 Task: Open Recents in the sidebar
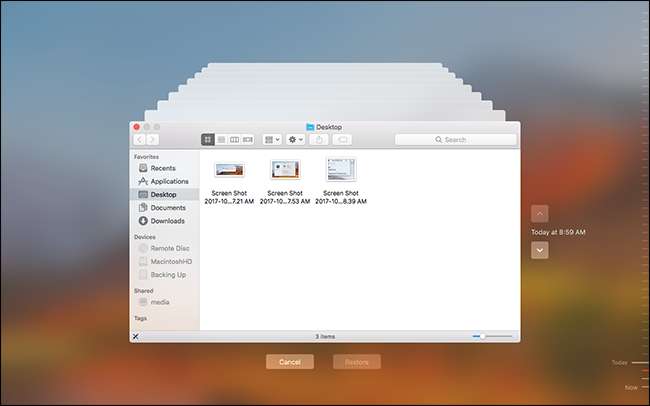(163, 168)
